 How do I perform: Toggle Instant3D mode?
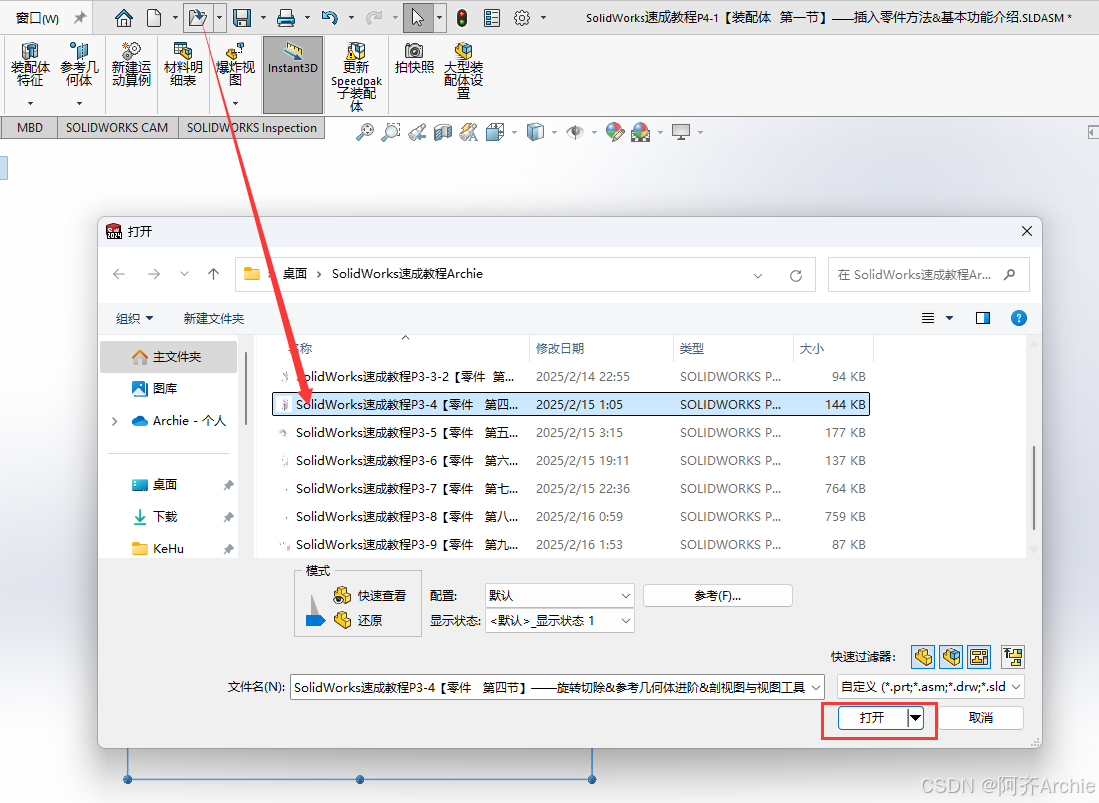[x=293, y=75]
